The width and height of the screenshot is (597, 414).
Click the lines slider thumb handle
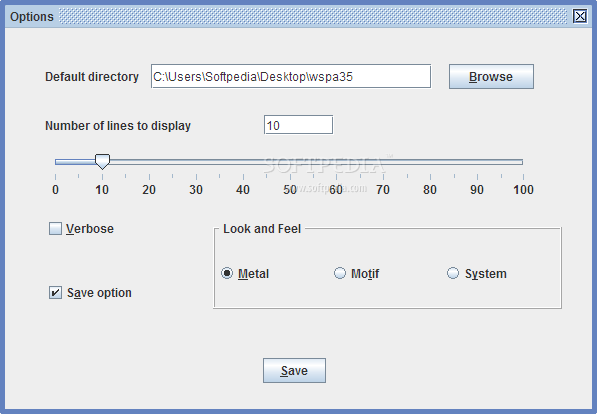tap(102, 161)
